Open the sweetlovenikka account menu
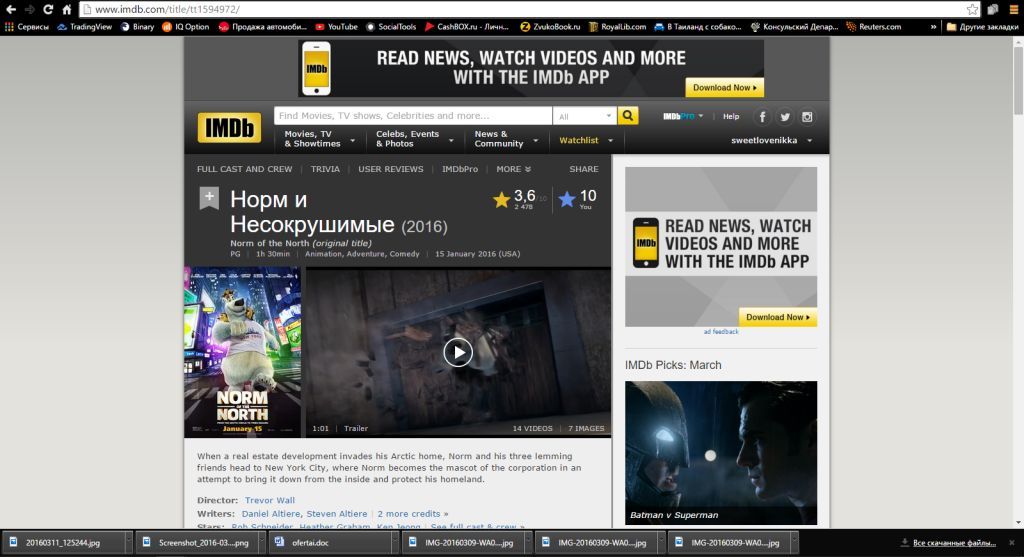This screenshot has width=1024, height=557. click(x=771, y=140)
